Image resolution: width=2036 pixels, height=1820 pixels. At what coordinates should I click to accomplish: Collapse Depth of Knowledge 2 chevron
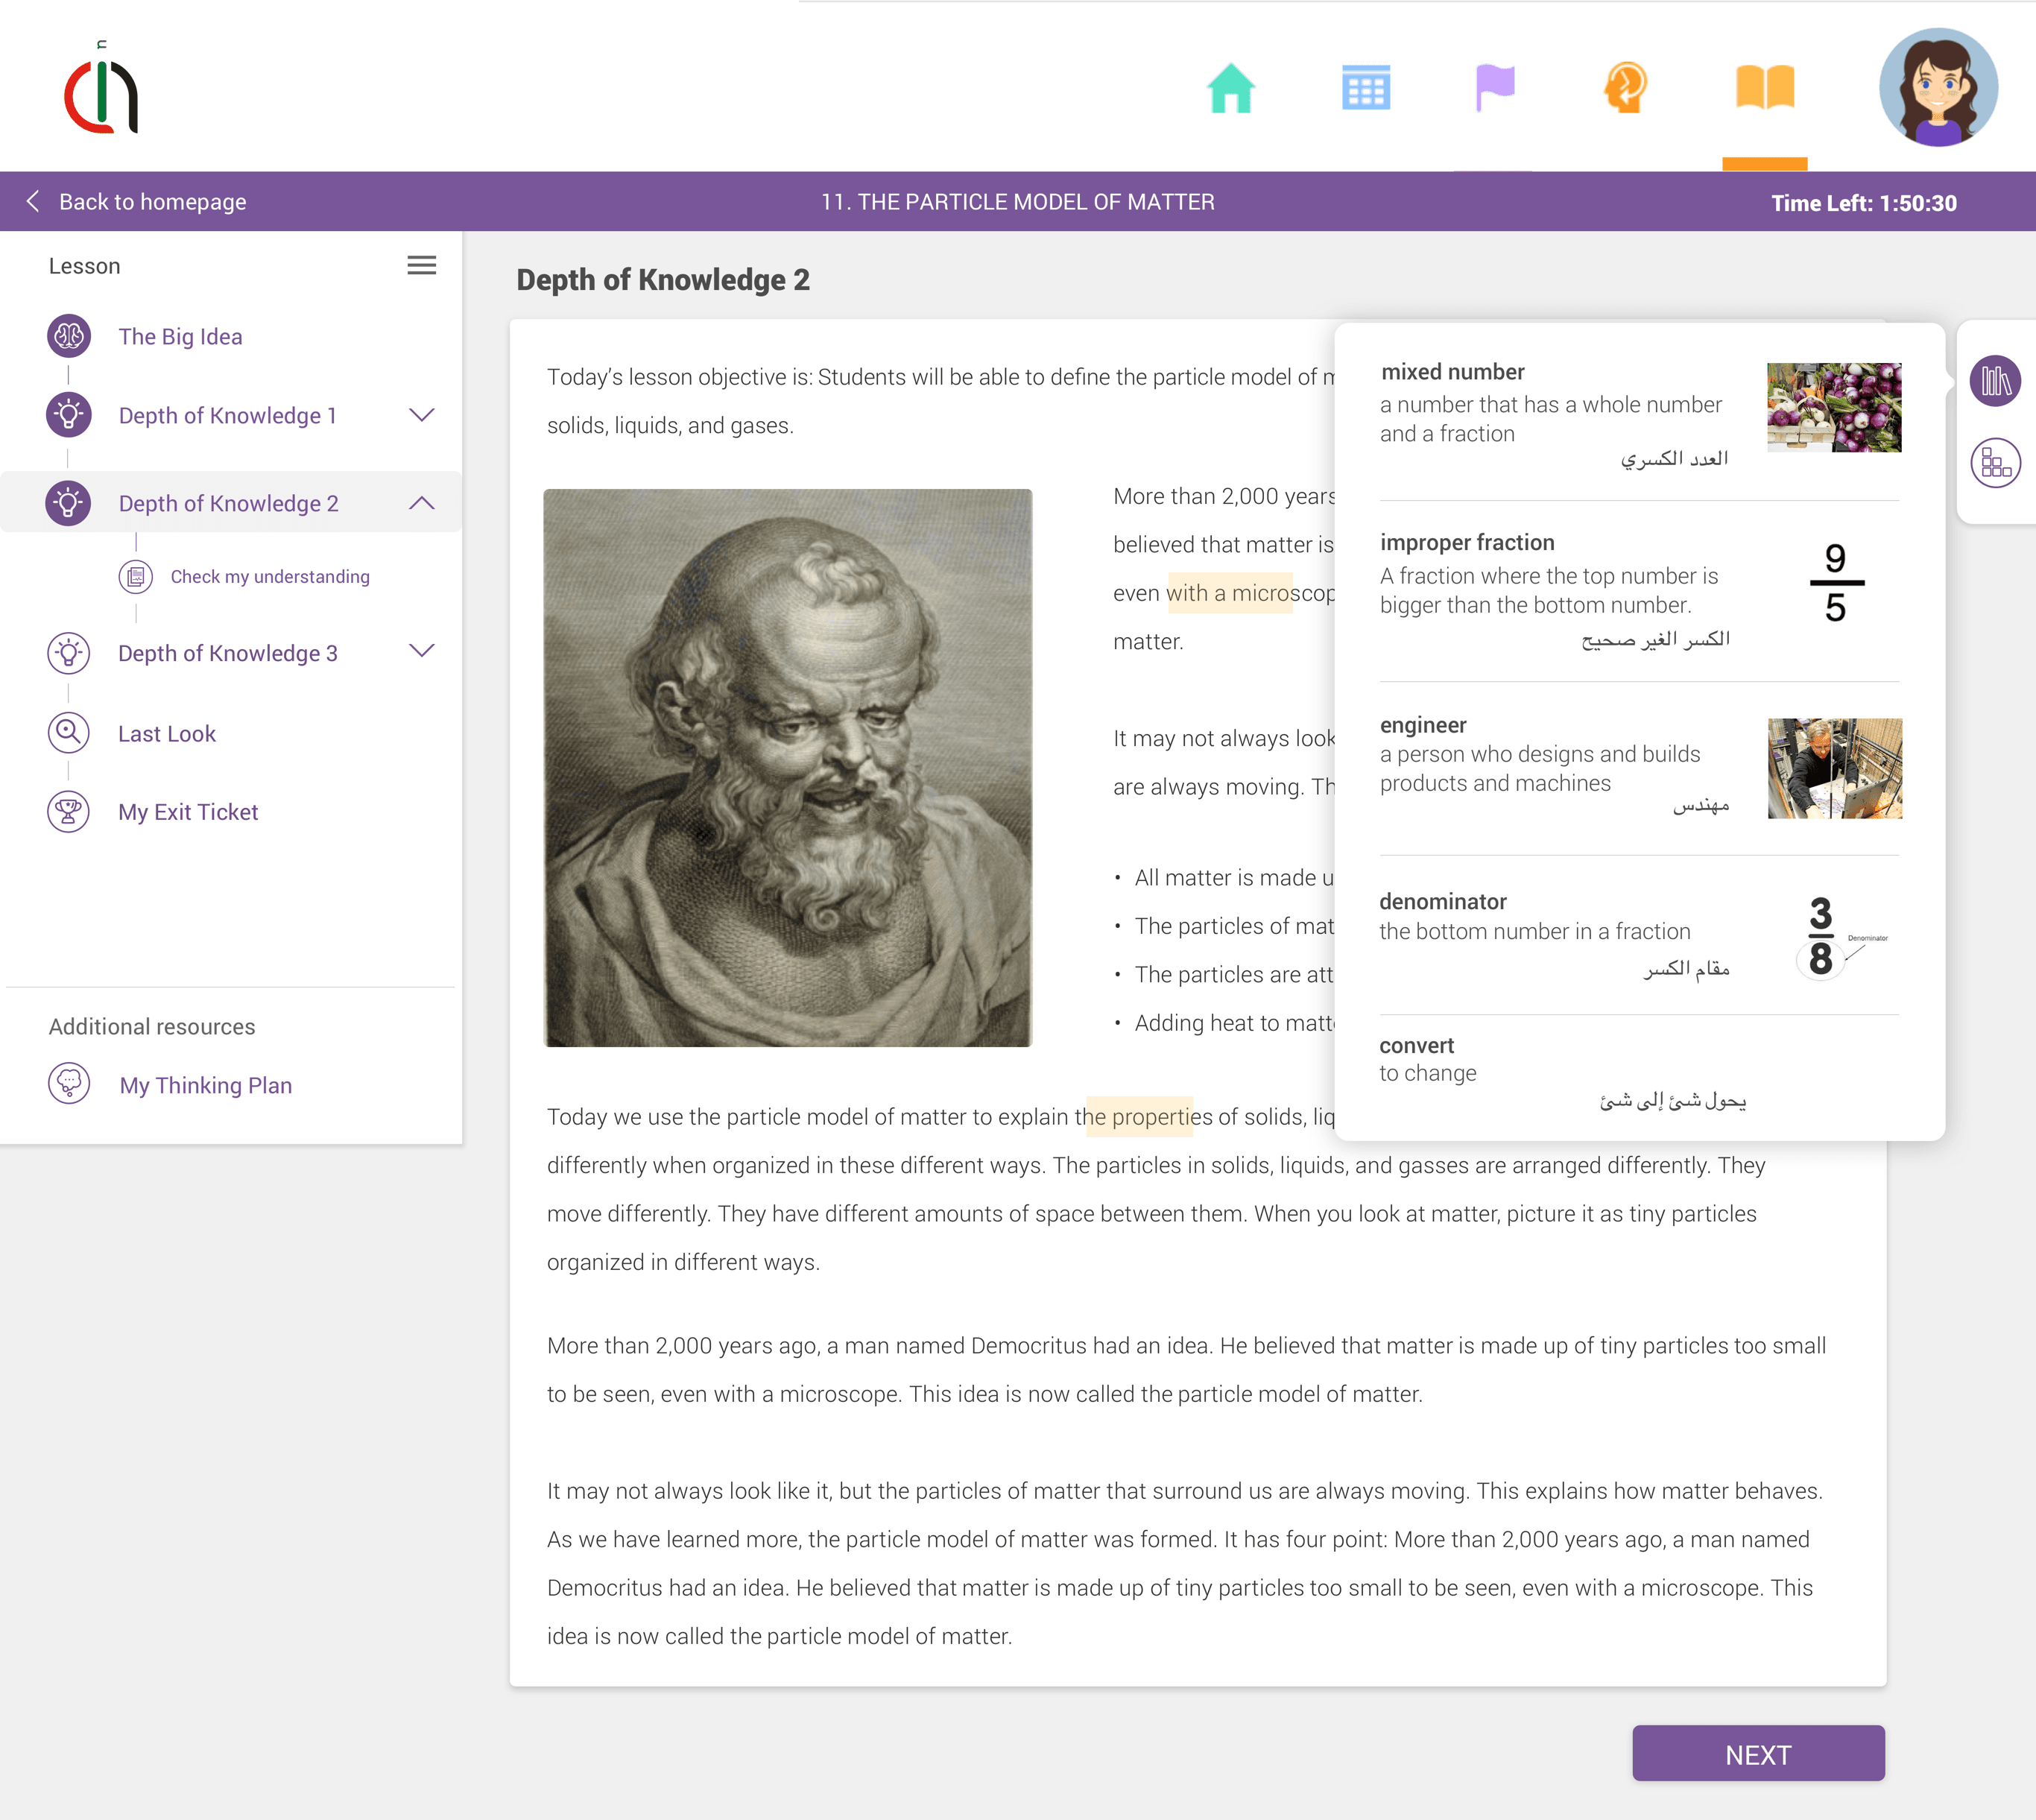pos(422,503)
